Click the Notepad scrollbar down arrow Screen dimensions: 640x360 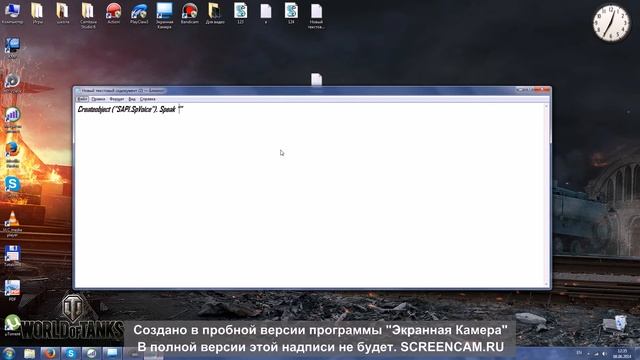[x=547, y=284]
